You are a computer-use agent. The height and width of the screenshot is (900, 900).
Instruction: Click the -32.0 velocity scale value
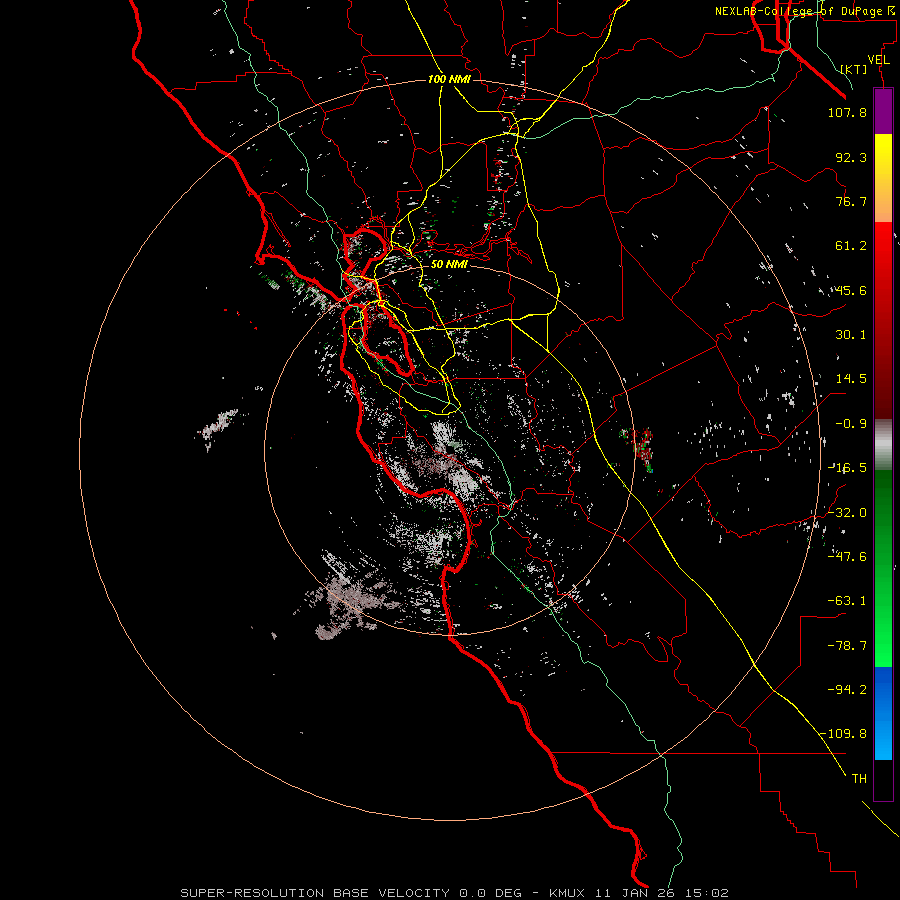click(847, 513)
